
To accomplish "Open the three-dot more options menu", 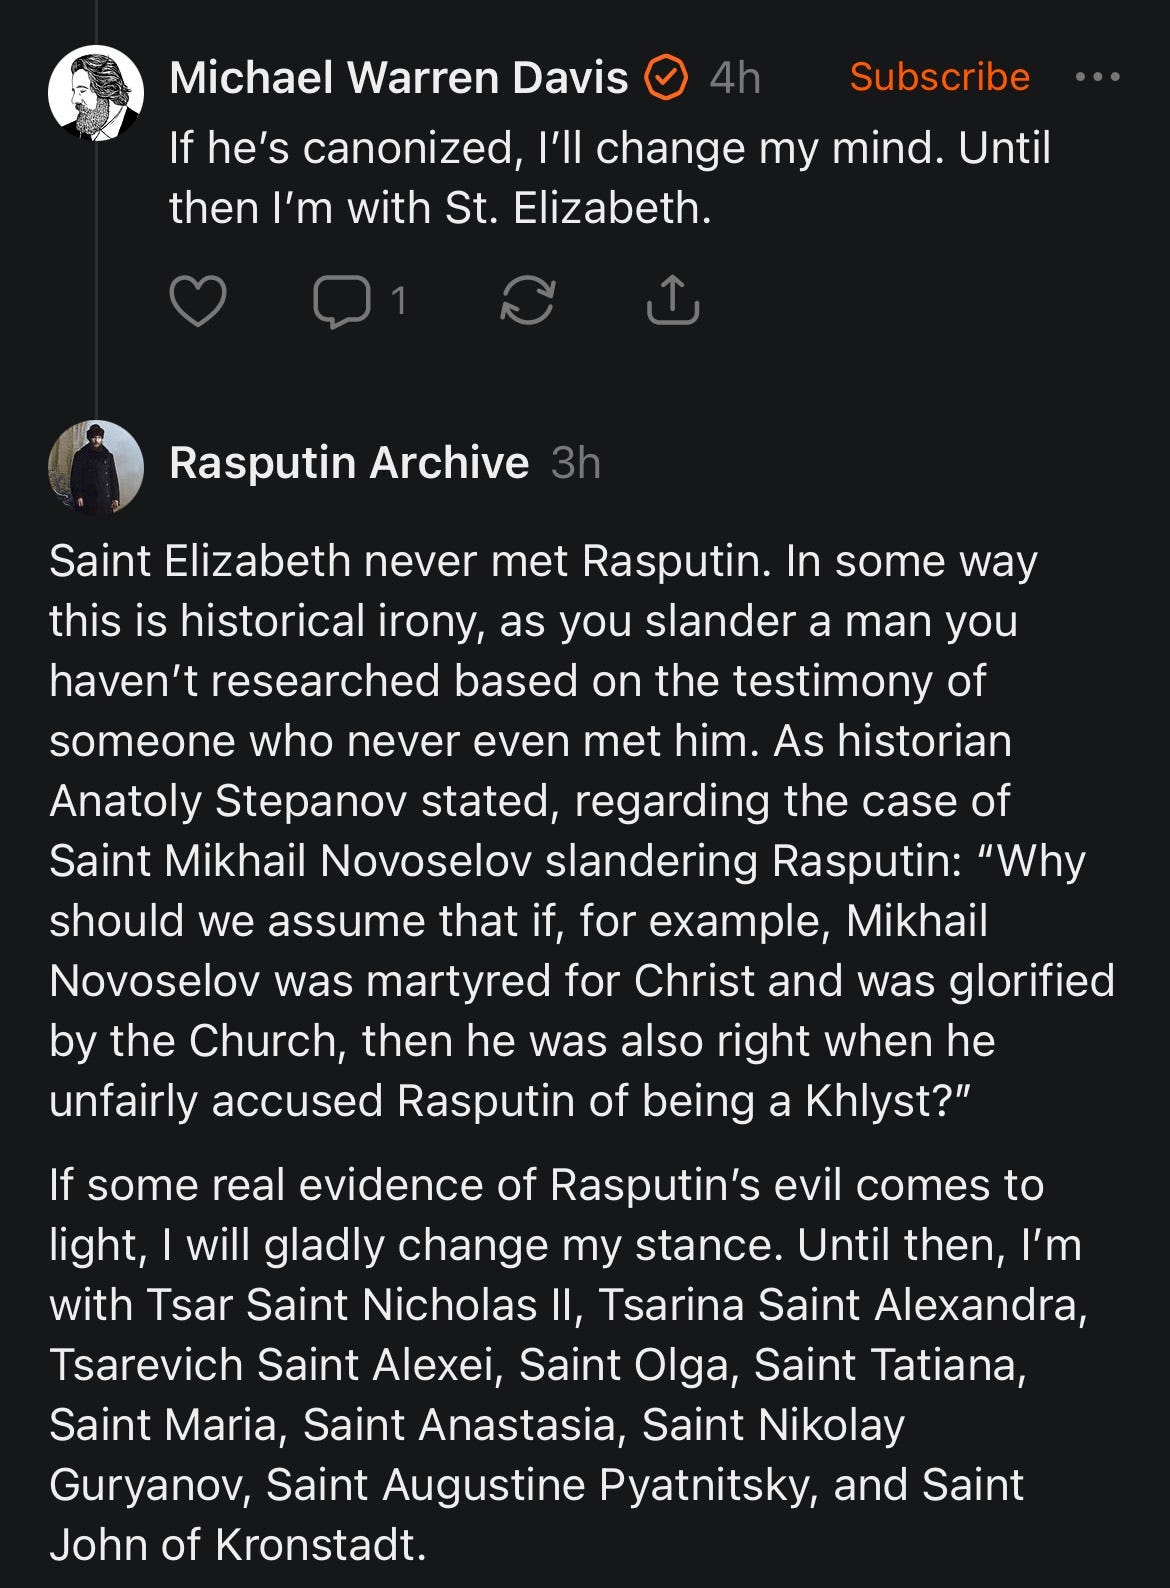I will click(1097, 77).
